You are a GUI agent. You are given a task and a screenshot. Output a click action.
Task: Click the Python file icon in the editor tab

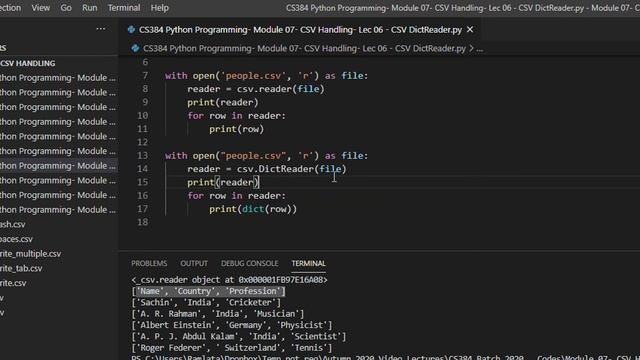pos(131,29)
